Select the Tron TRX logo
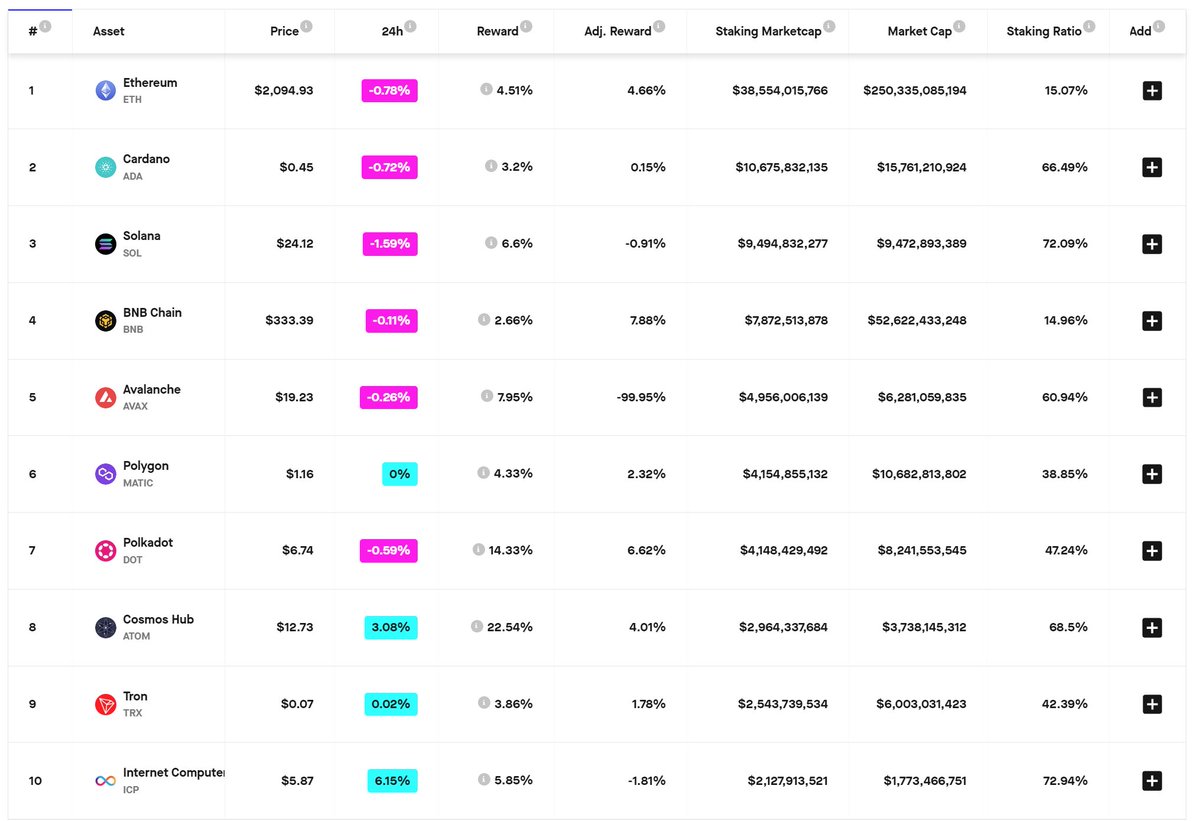1200x821 pixels. (x=104, y=703)
